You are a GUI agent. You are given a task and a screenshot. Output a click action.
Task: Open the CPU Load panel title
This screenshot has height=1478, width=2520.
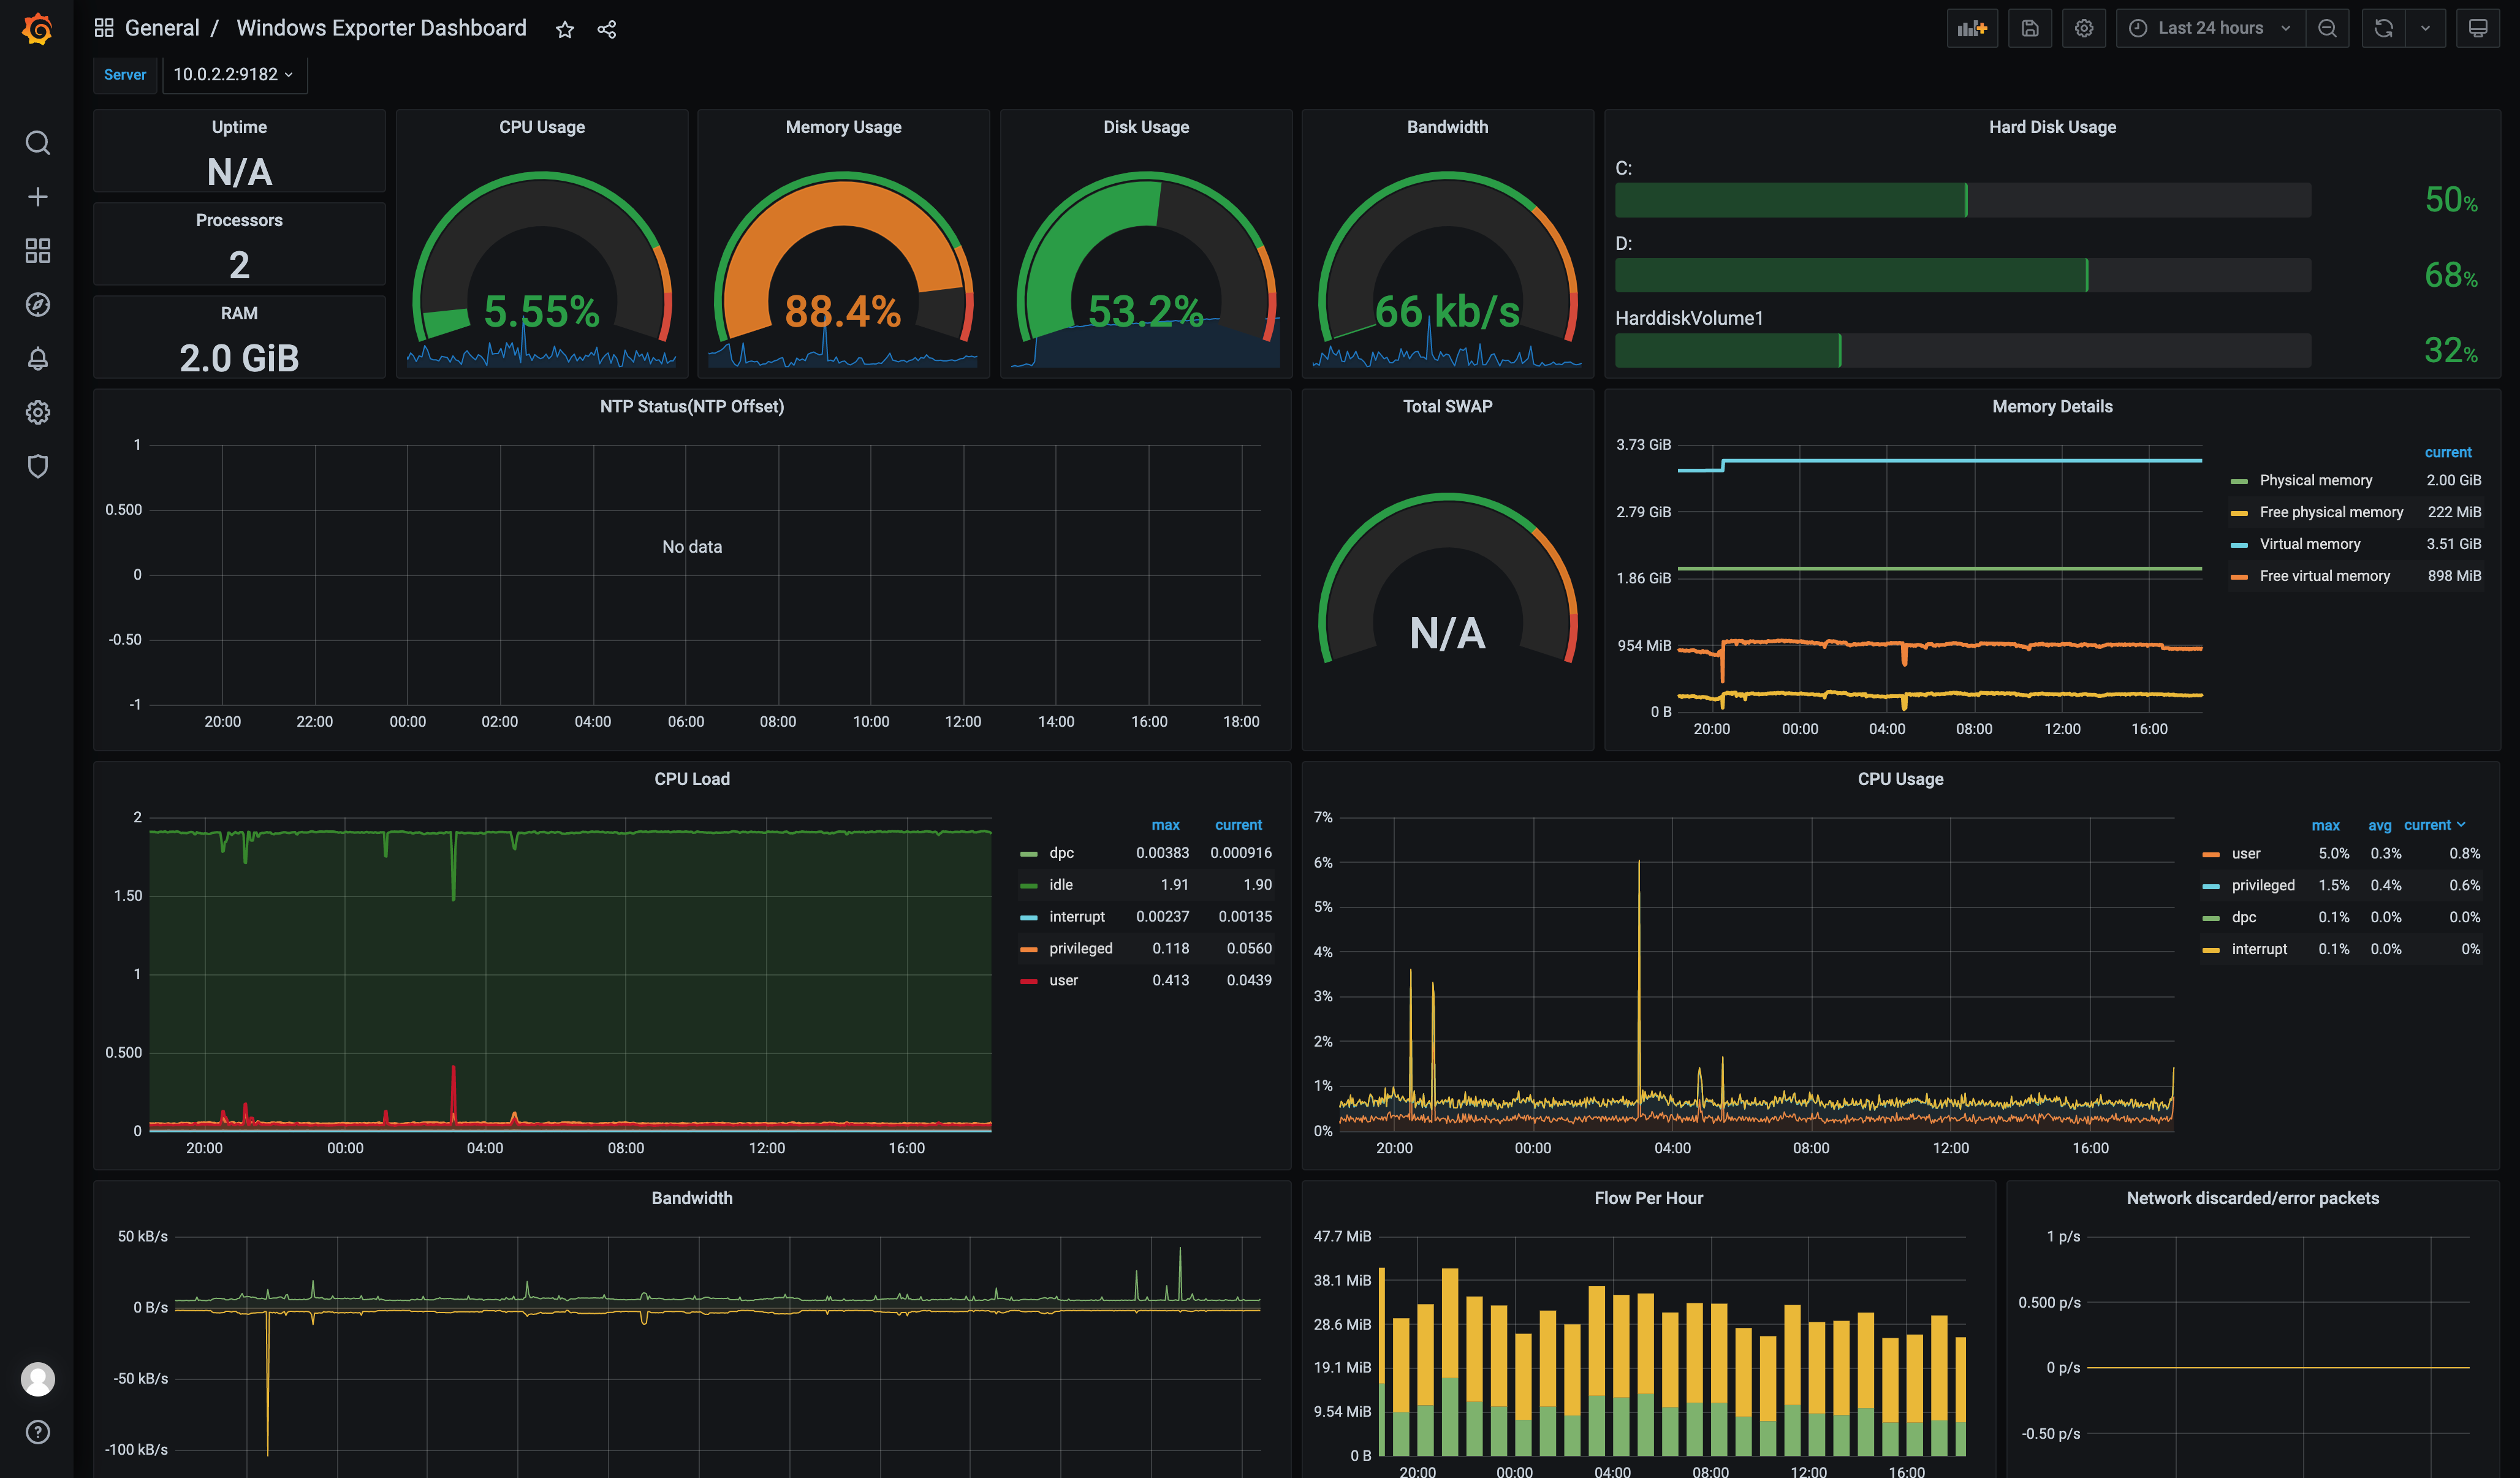(x=692, y=779)
